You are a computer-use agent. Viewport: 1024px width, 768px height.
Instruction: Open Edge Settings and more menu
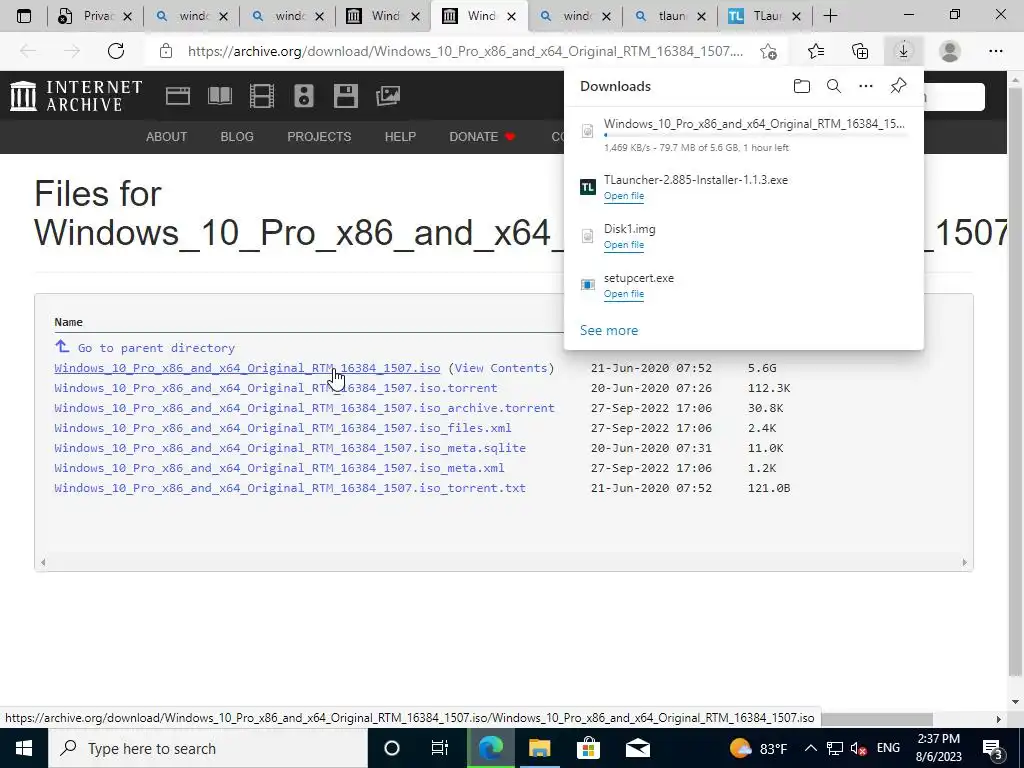(995, 51)
